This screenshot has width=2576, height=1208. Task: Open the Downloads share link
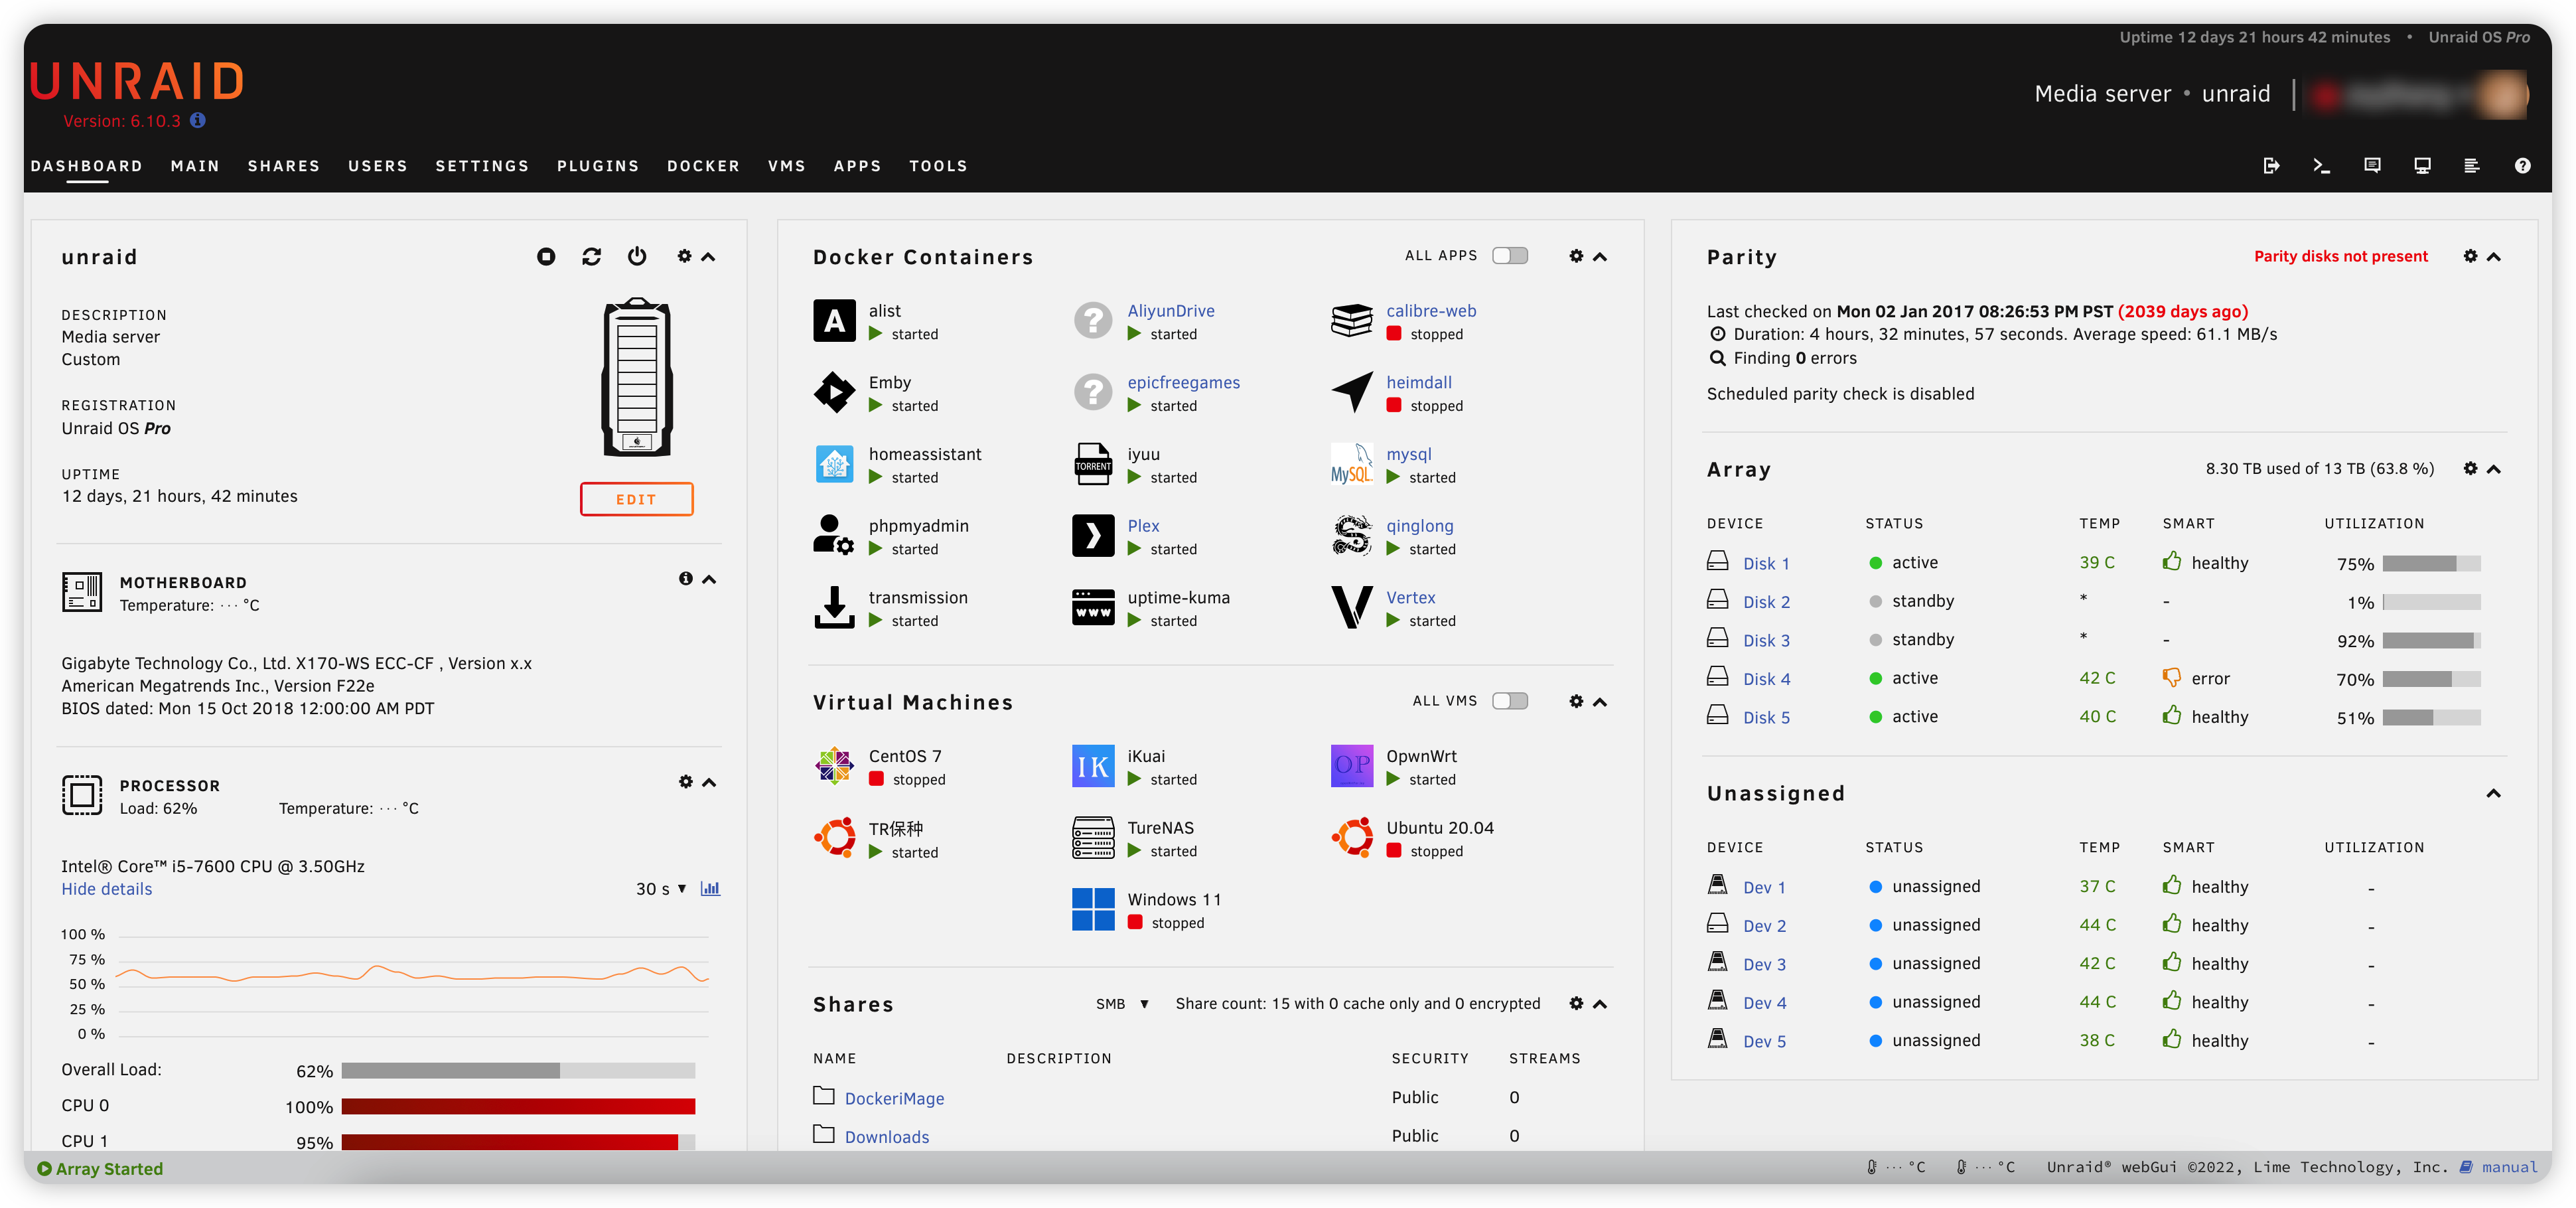887,1137
